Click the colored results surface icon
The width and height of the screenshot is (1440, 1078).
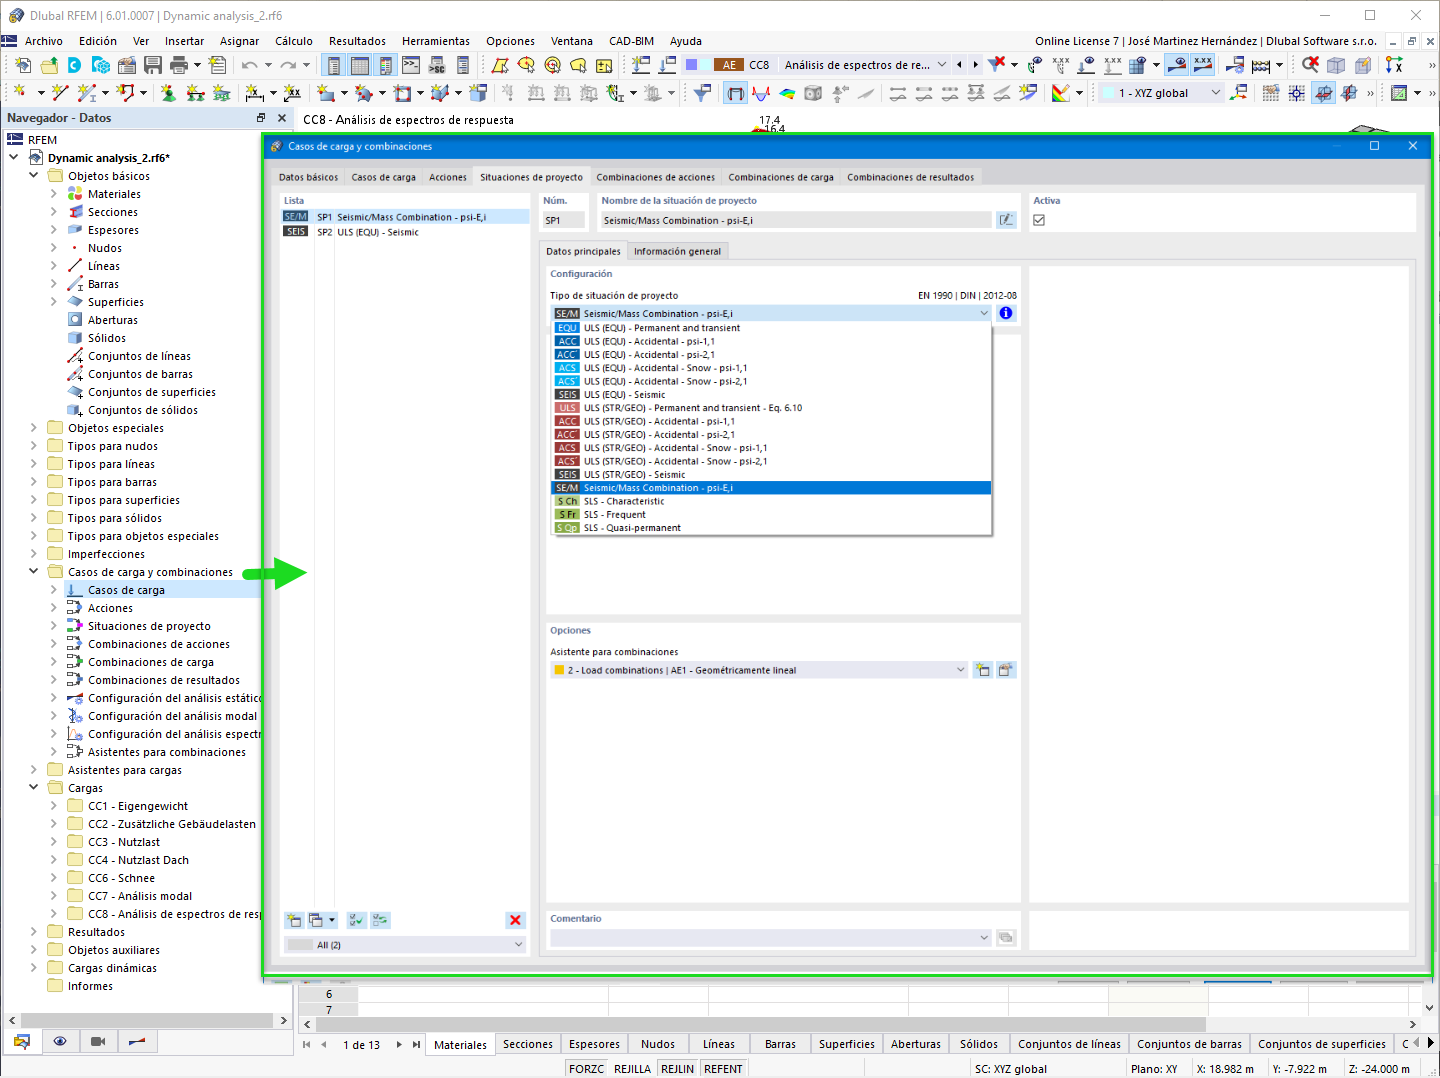point(787,93)
